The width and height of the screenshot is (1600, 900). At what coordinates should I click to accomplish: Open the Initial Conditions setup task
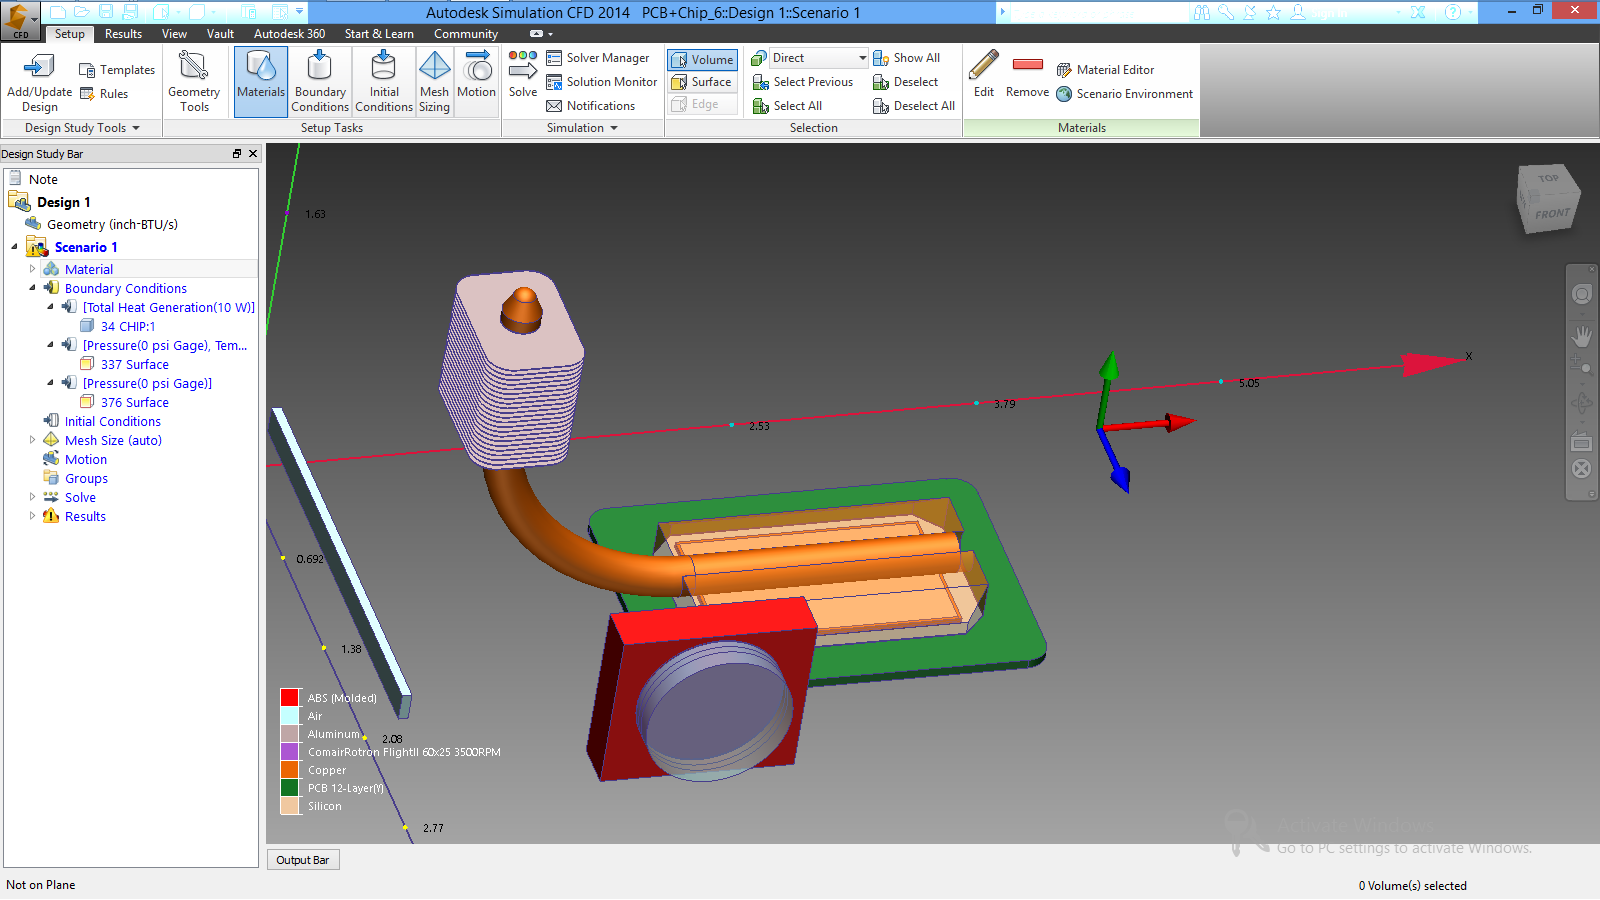point(384,81)
